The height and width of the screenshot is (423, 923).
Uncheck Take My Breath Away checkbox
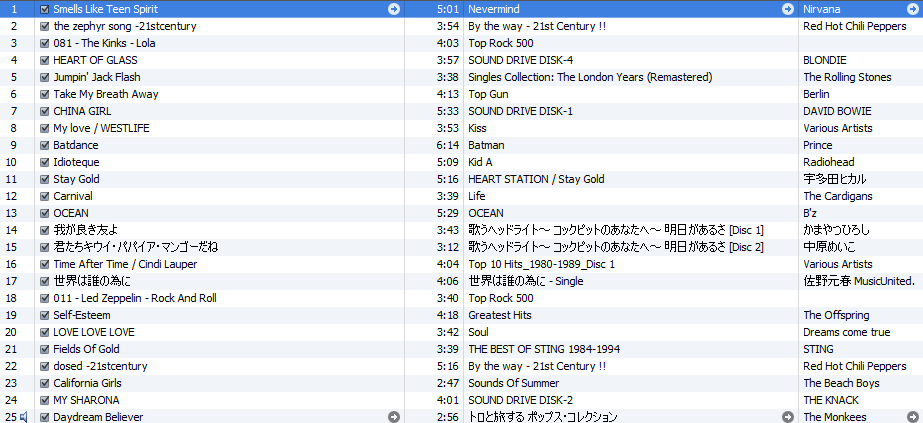45,95
